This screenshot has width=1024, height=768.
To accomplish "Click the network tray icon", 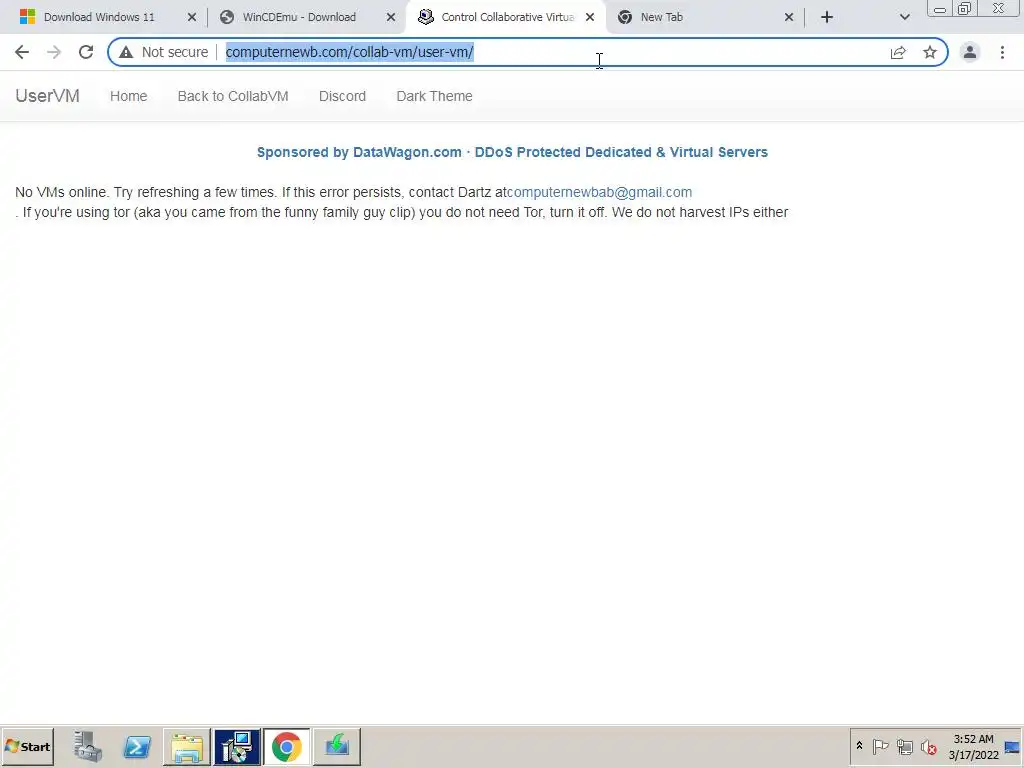I will 904,746.
